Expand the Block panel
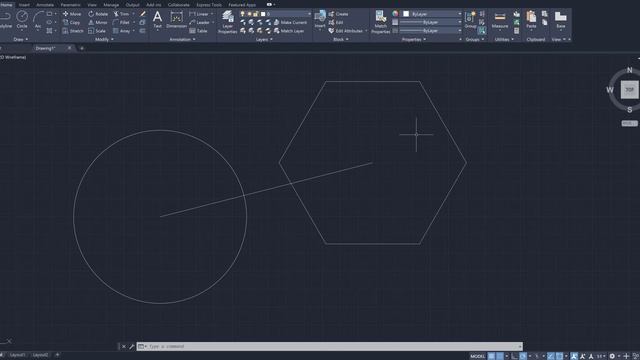The width and height of the screenshot is (640, 360). (341, 40)
